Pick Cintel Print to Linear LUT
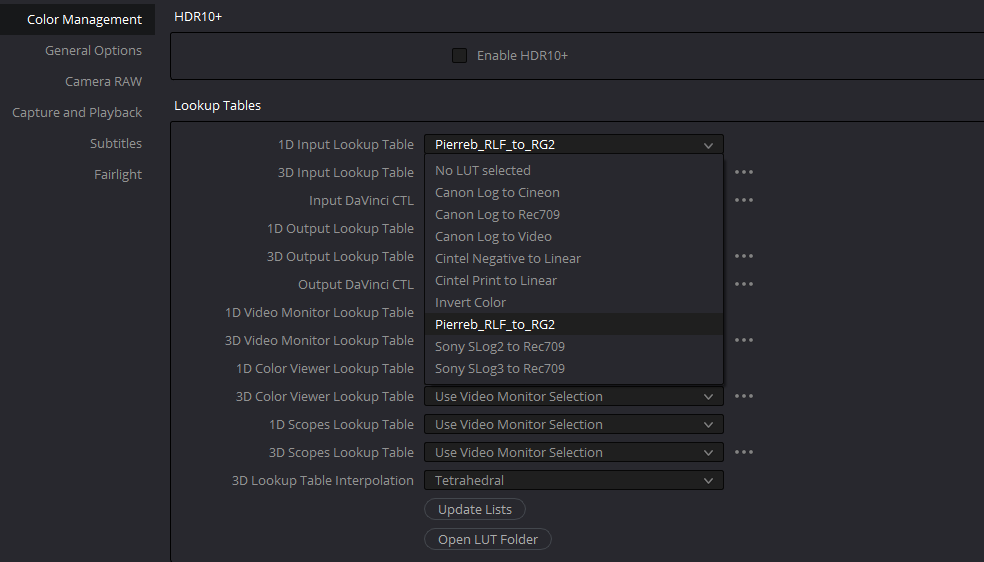The image size is (984, 562). (x=574, y=280)
